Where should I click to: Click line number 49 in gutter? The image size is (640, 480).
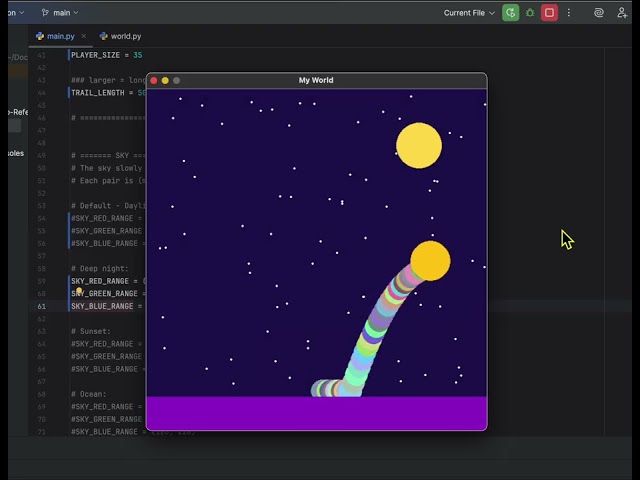tap(42, 156)
